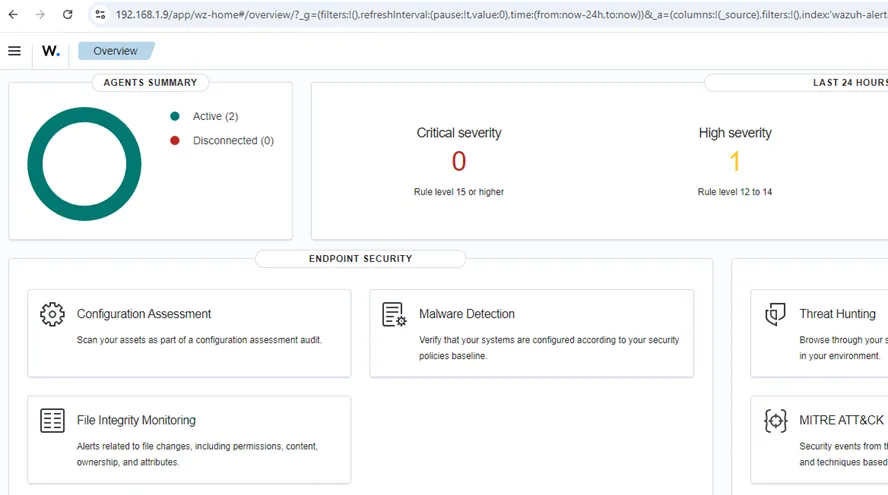The width and height of the screenshot is (888, 495).
Task: Click the LAST 24 HOURS panel title
Action: pyautogui.click(x=851, y=83)
